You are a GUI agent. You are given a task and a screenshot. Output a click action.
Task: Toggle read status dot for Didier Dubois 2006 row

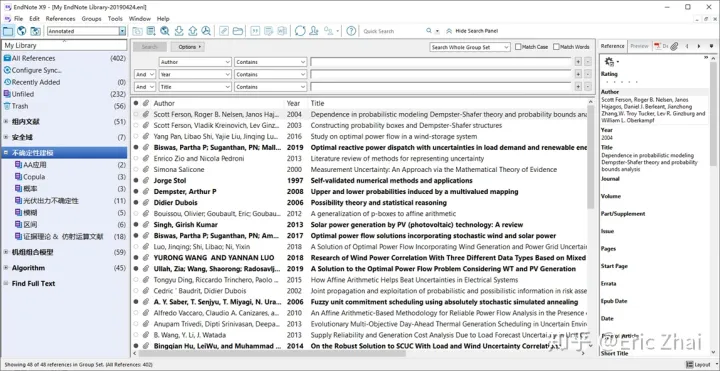pos(136,202)
